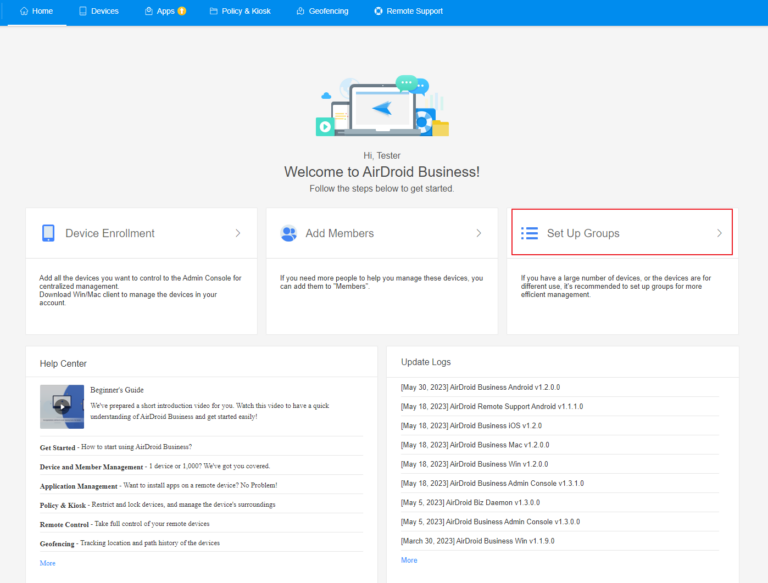Click the Apps bag icon in navbar
The height and width of the screenshot is (583, 768).
149,11
